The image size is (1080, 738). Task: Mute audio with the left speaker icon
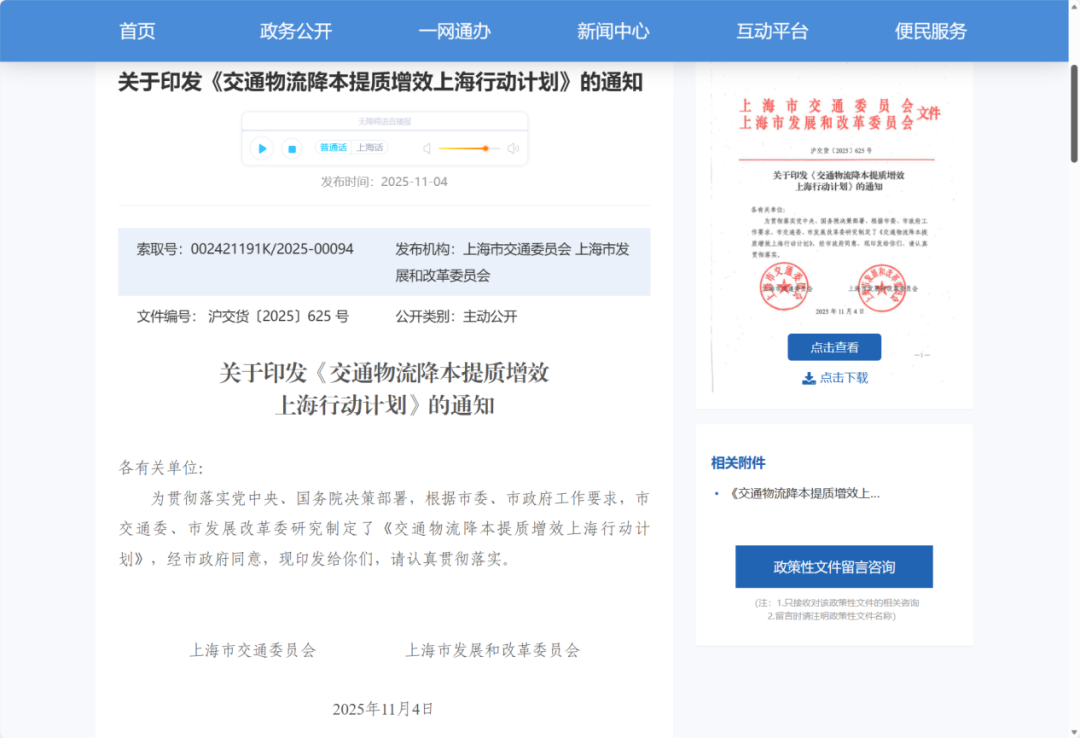tap(427, 148)
